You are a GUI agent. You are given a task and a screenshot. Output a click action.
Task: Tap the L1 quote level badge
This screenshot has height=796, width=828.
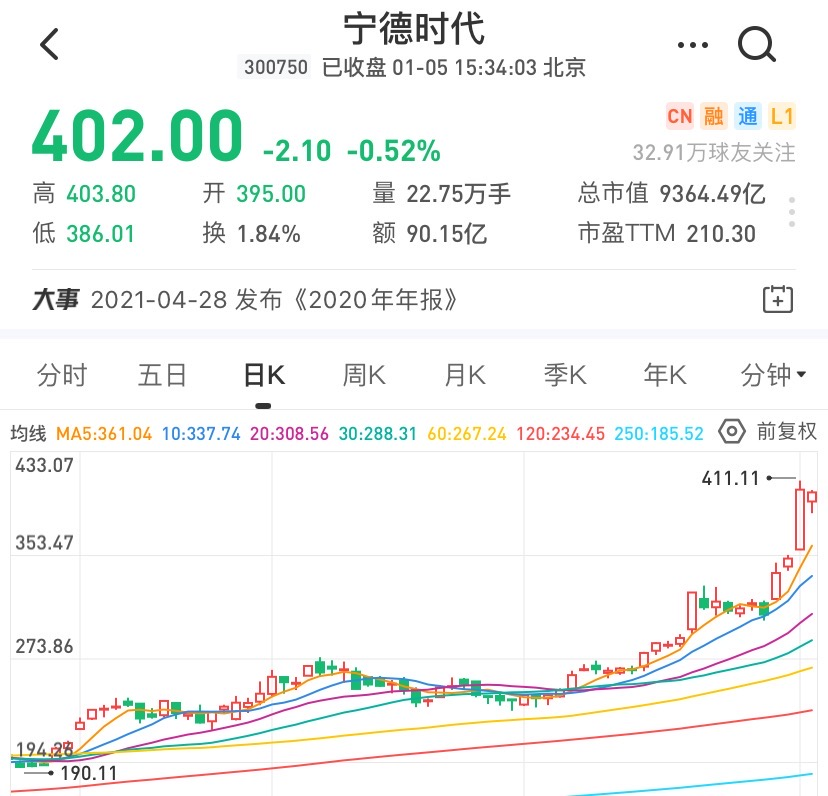tap(782, 116)
